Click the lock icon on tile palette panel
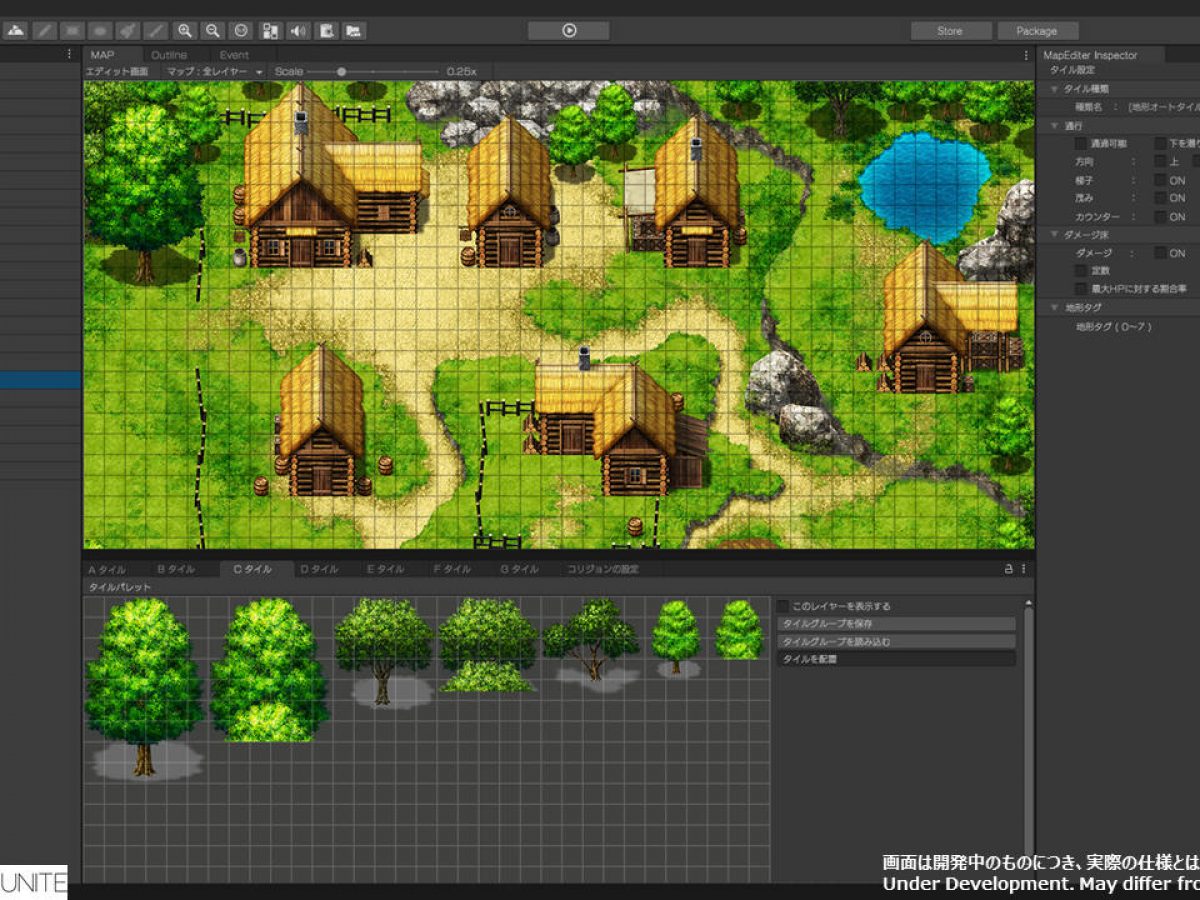1200x900 pixels. pos(1008,569)
